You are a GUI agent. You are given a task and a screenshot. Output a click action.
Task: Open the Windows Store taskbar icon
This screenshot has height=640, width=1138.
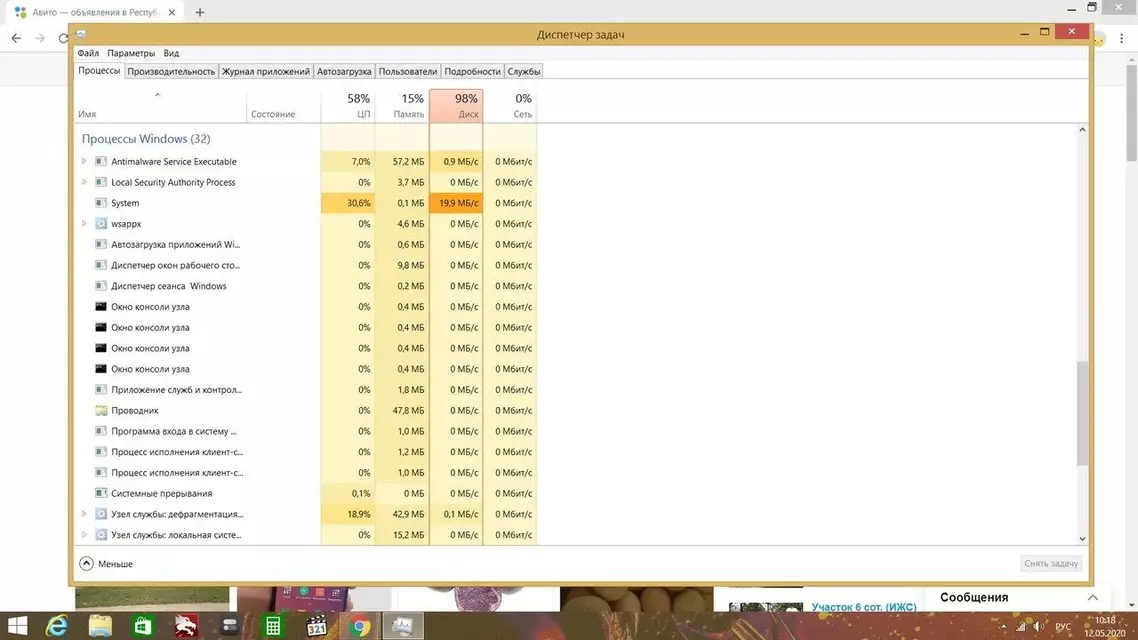point(143,625)
